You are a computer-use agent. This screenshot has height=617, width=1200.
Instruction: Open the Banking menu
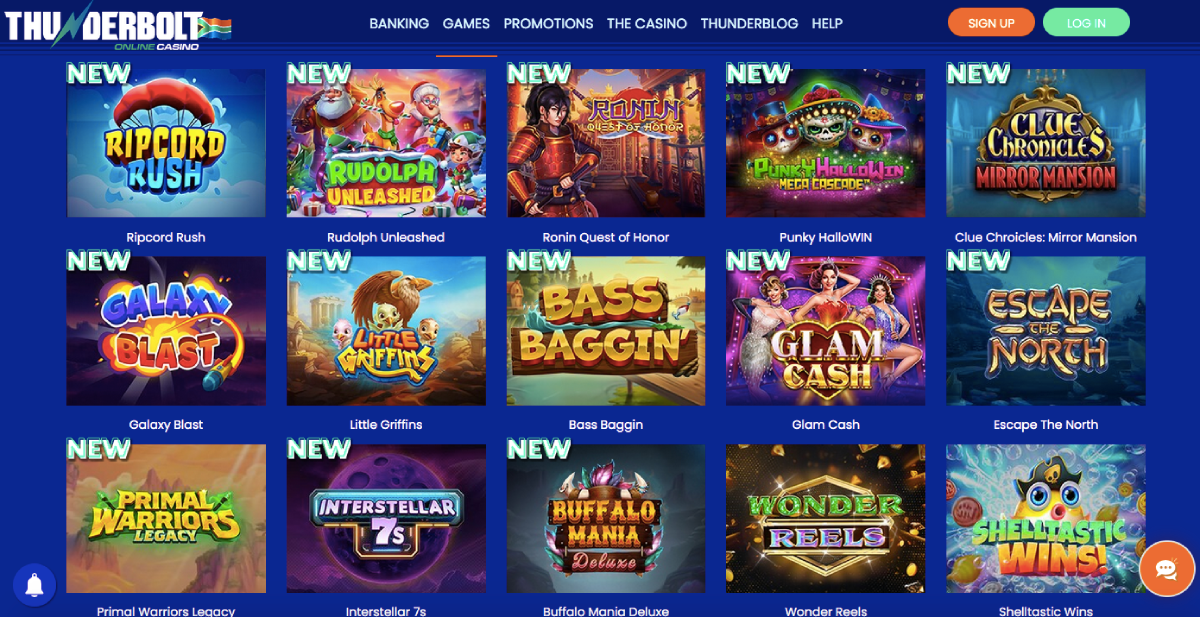click(x=399, y=23)
